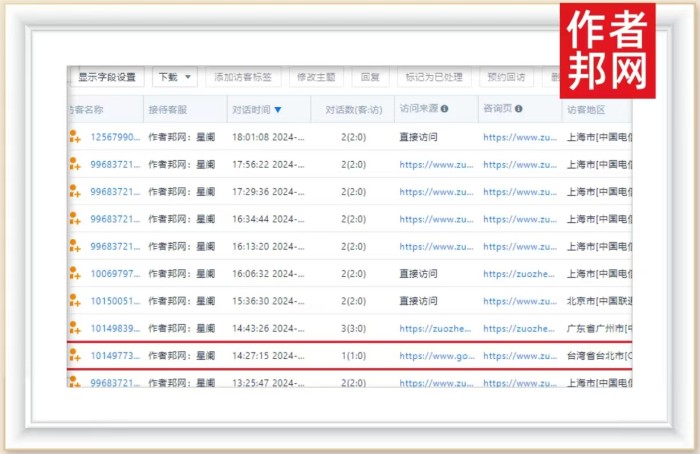Toggle sort arrow on 对话时间 column
Image resolution: width=700 pixels, height=454 pixels.
pyautogui.click(x=278, y=110)
